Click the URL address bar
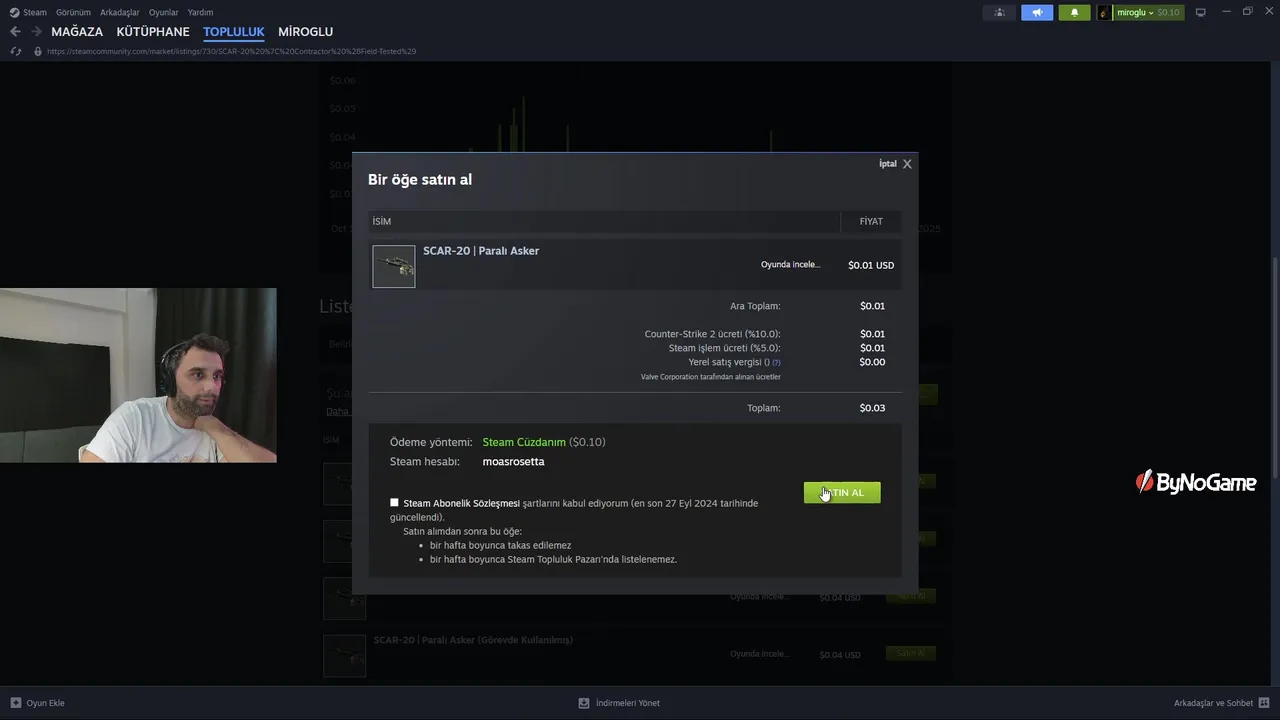Image resolution: width=1280 pixels, height=720 pixels. click(231, 51)
